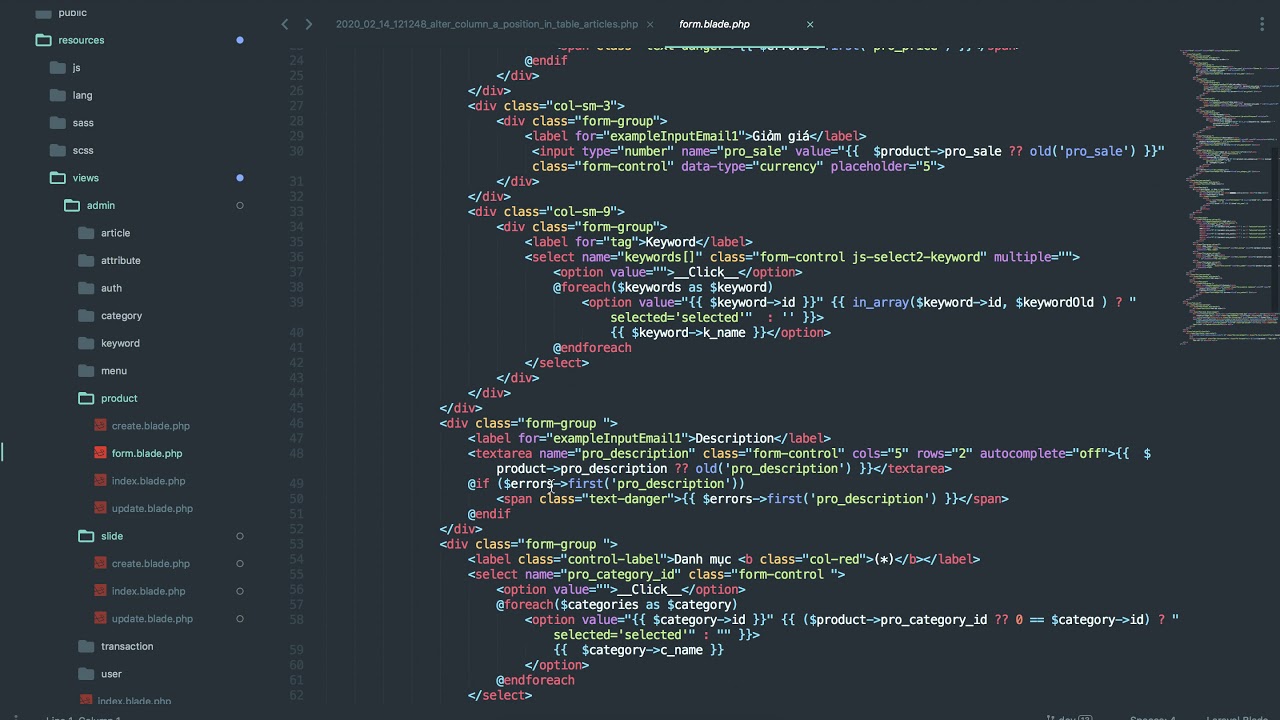Image resolution: width=1280 pixels, height=720 pixels.
Task: Click 'Danh mục' label text
Action: [702, 559]
